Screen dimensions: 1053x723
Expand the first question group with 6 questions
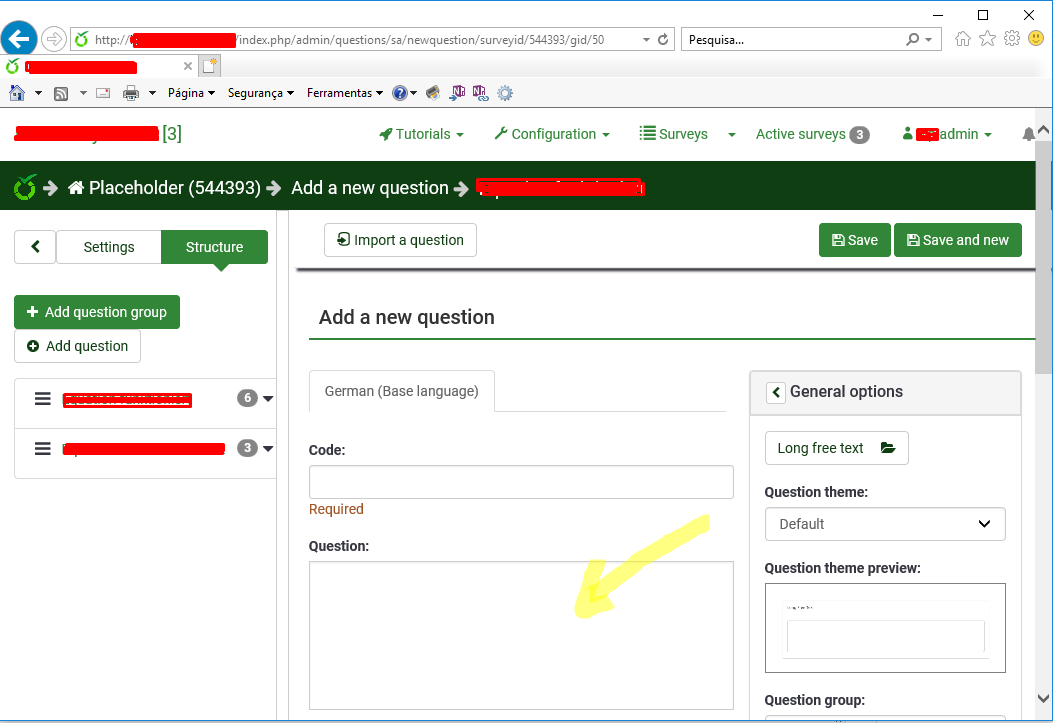click(267, 399)
